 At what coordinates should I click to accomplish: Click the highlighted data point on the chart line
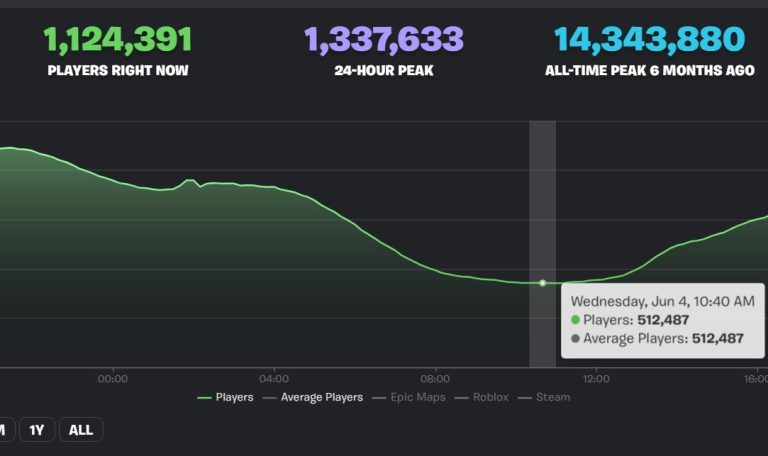[x=542, y=283]
